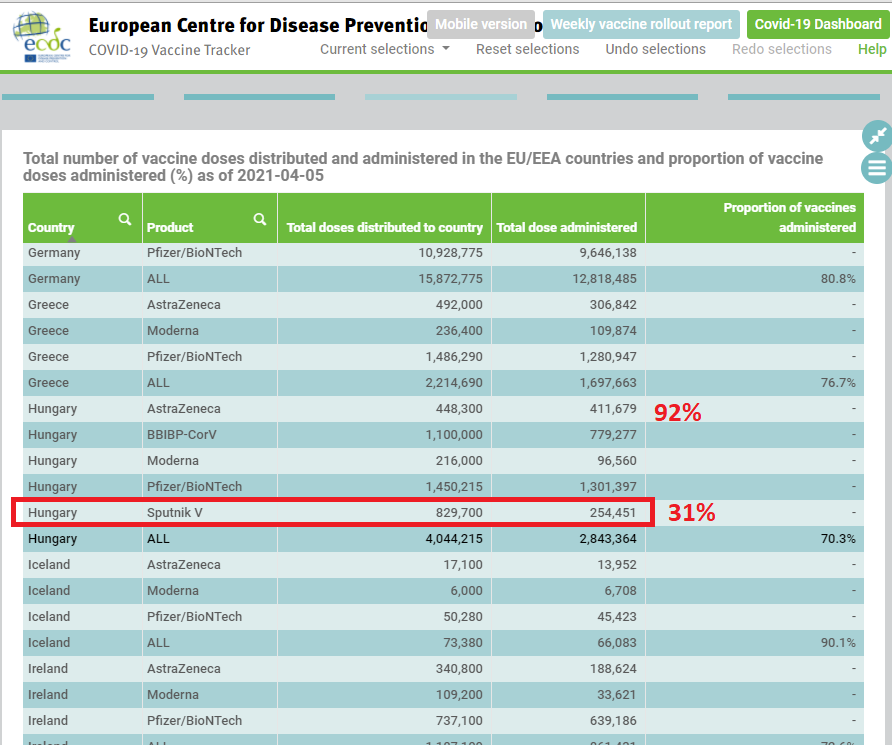Select the 6,708 administered value
Viewport: 892px width, 745px height.
(620, 591)
